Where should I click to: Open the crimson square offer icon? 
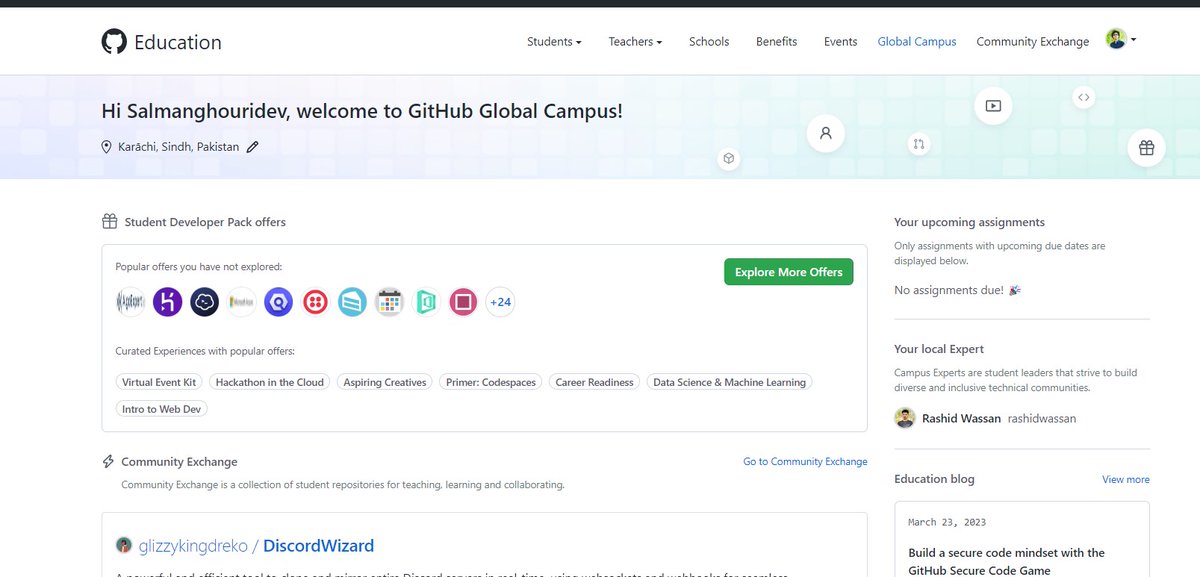pos(463,302)
